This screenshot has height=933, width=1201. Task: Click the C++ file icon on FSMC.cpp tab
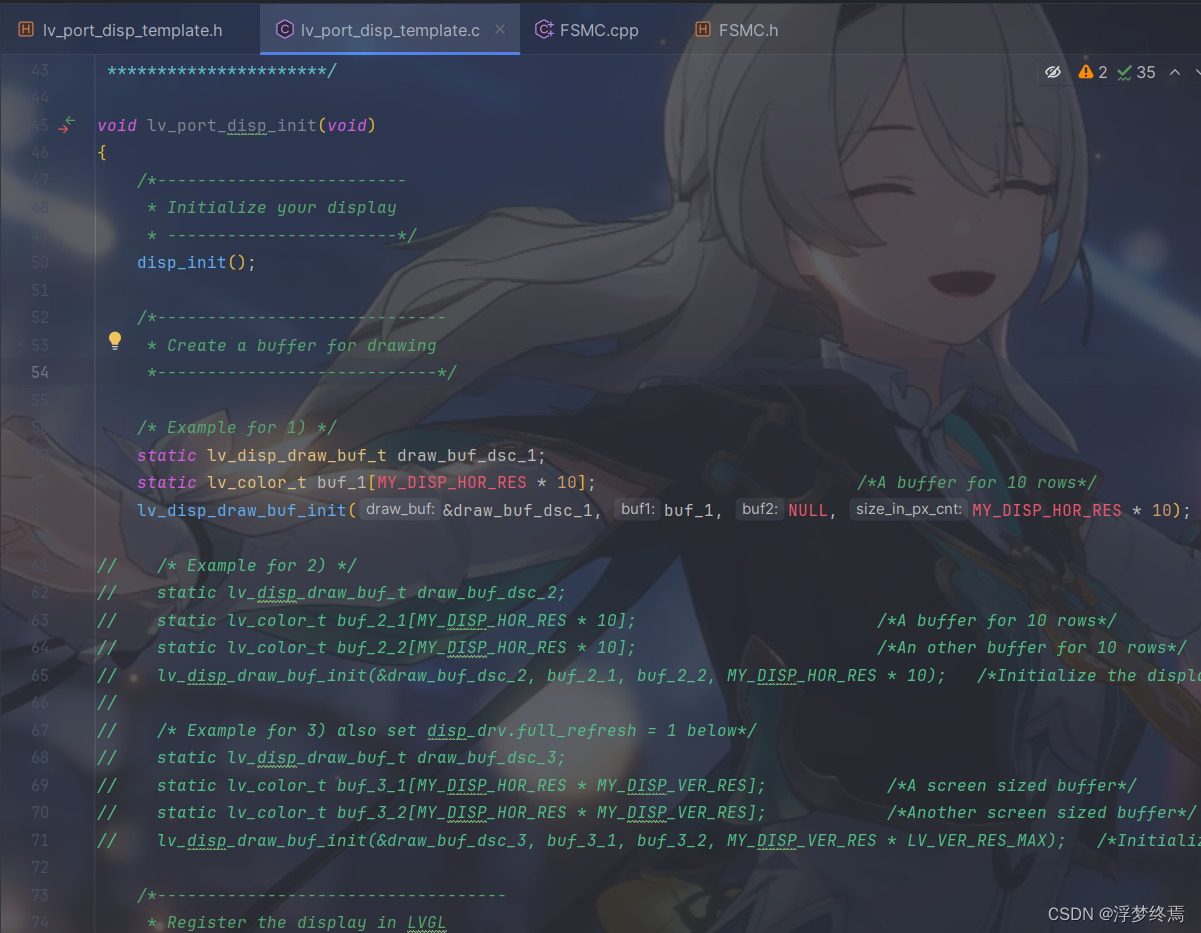click(x=544, y=30)
